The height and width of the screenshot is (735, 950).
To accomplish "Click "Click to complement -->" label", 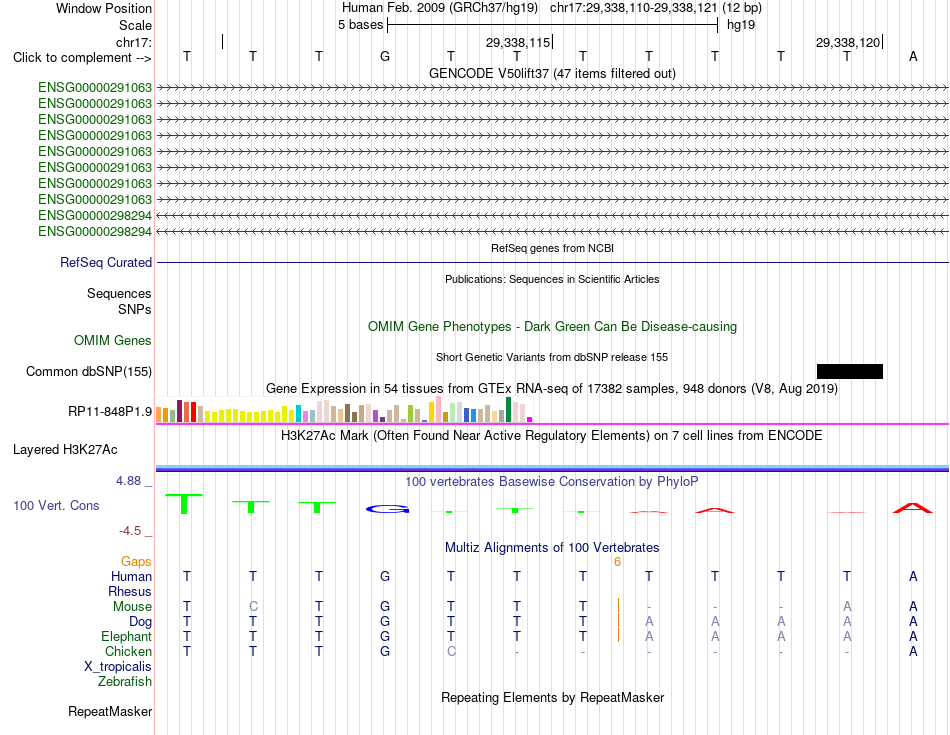I will (x=82, y=58).
